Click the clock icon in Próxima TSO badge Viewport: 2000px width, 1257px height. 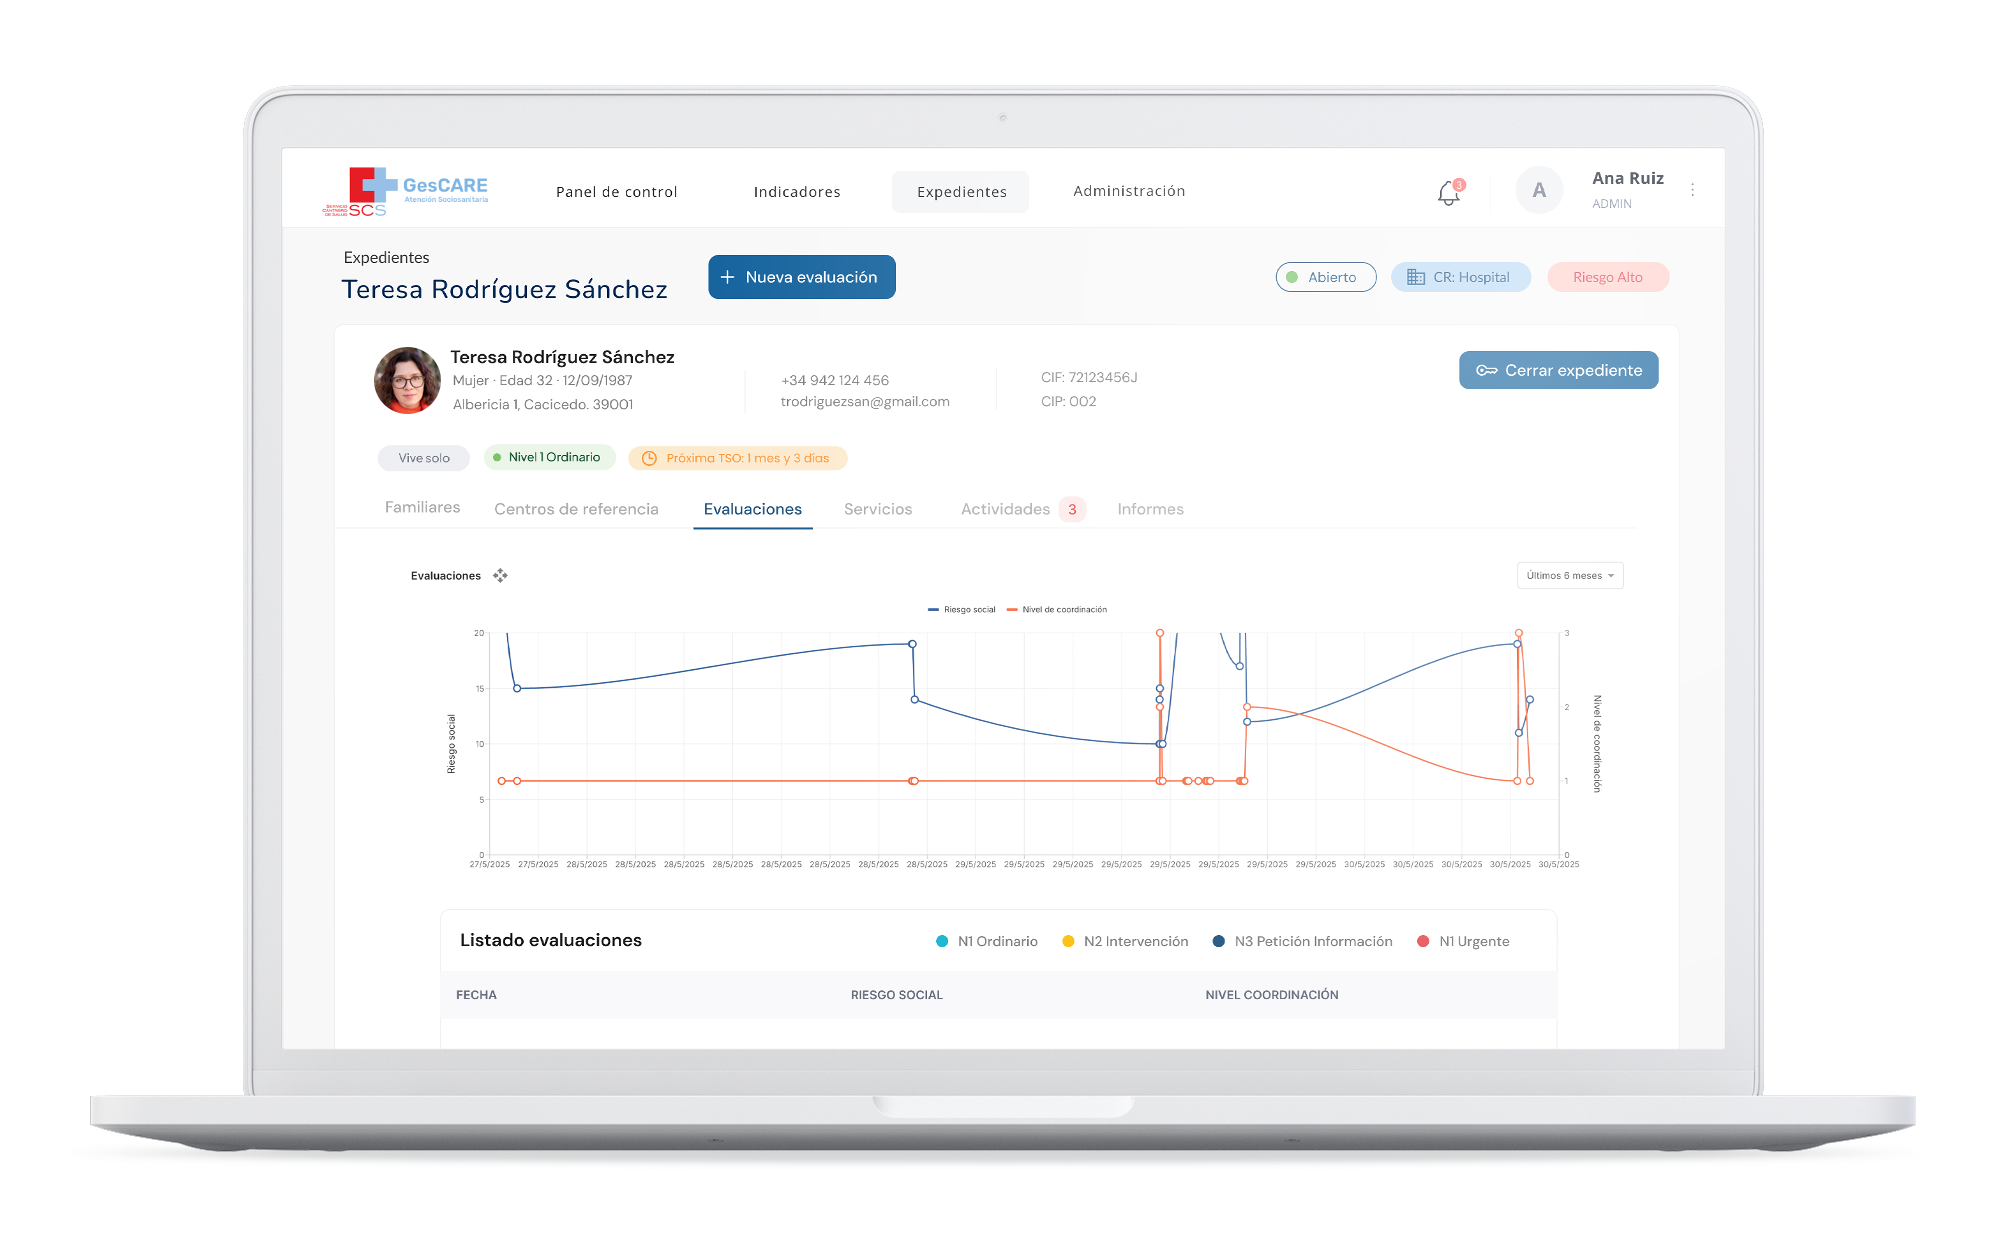tap(649, 458)
